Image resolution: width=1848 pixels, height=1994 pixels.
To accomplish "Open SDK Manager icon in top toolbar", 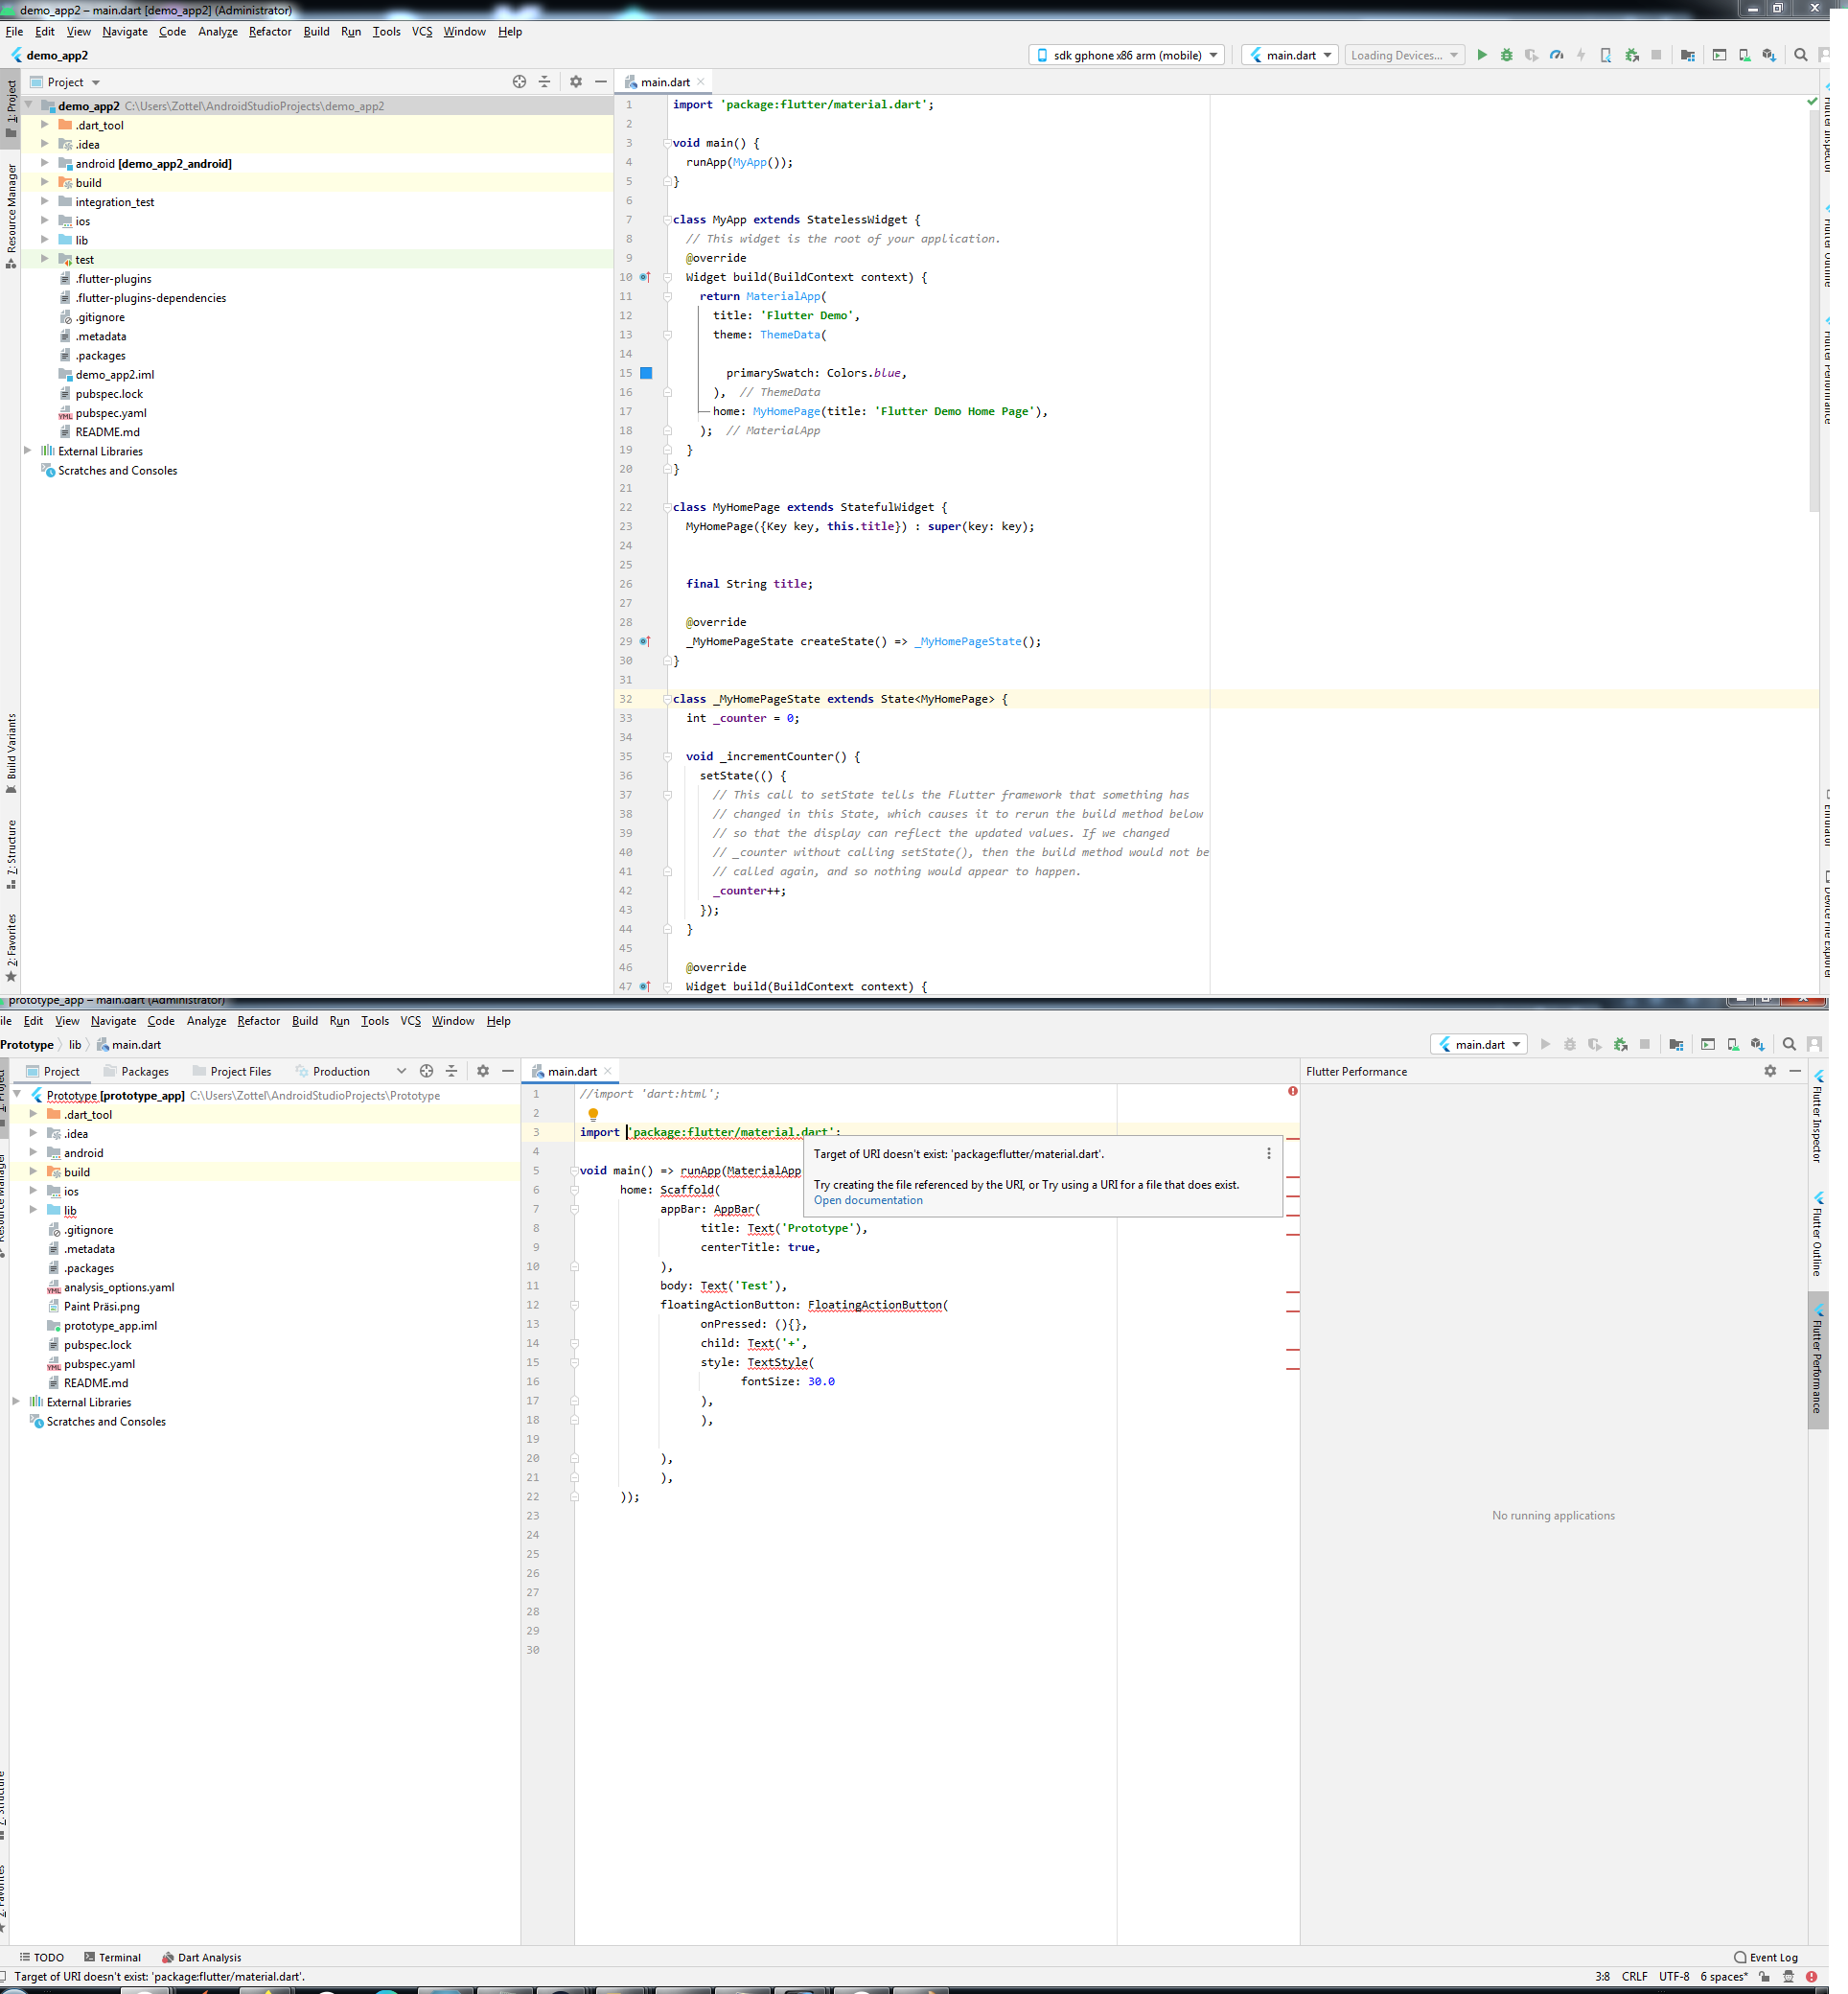I will point(1768,55).
